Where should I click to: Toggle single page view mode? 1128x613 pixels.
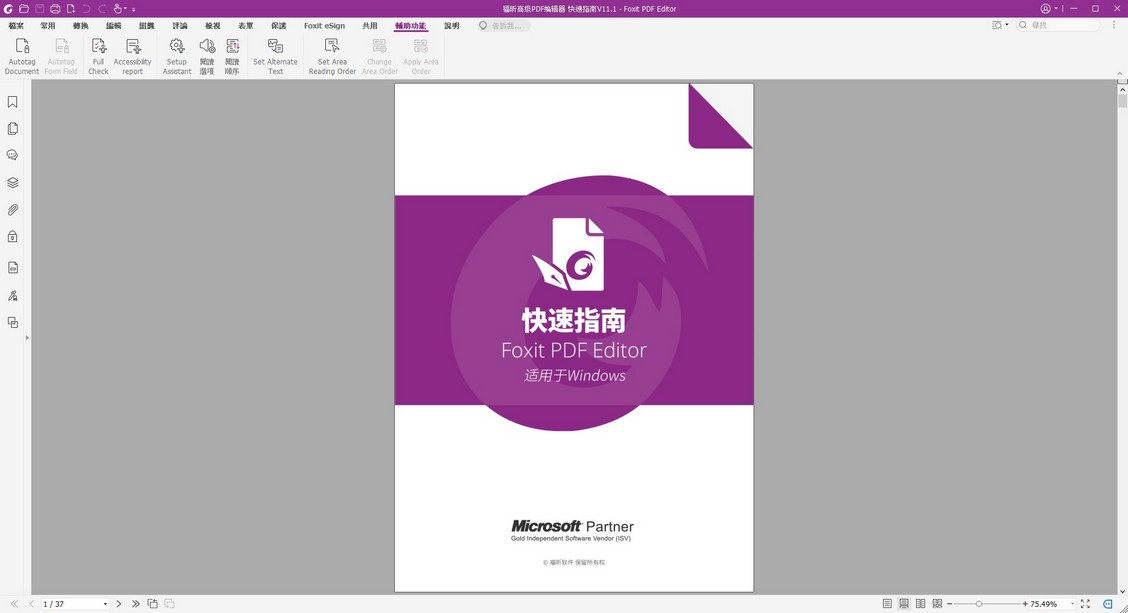(887, 604)
